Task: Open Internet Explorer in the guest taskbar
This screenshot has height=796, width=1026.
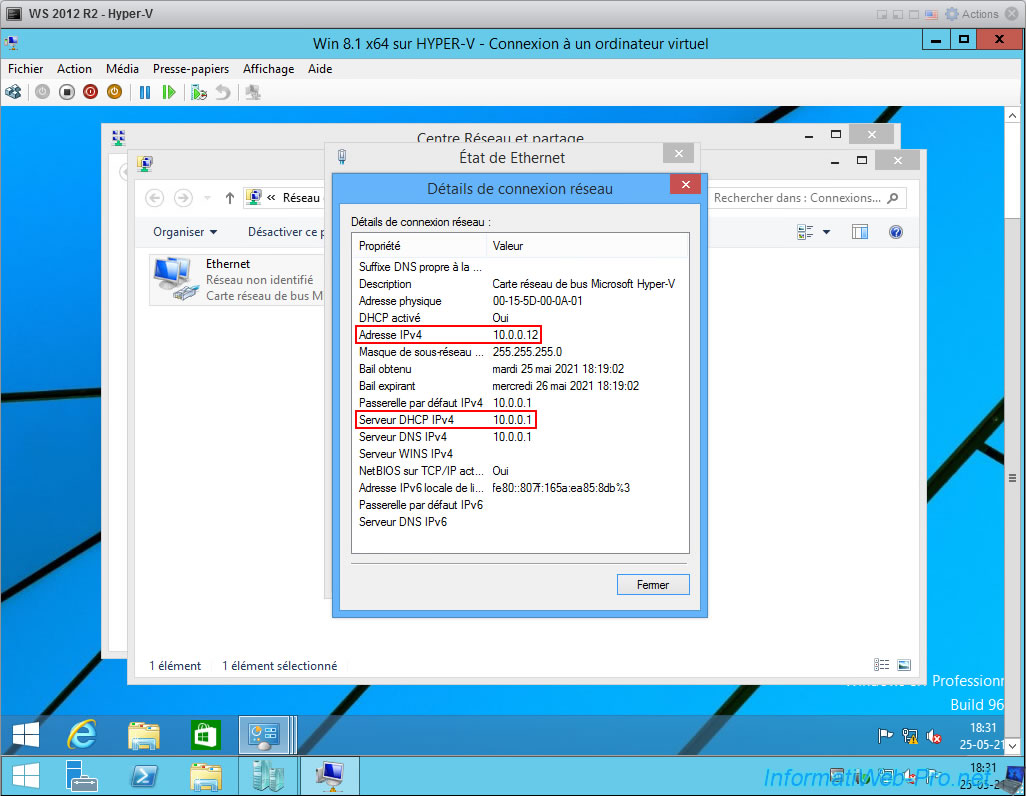Action: coord(81,736)
